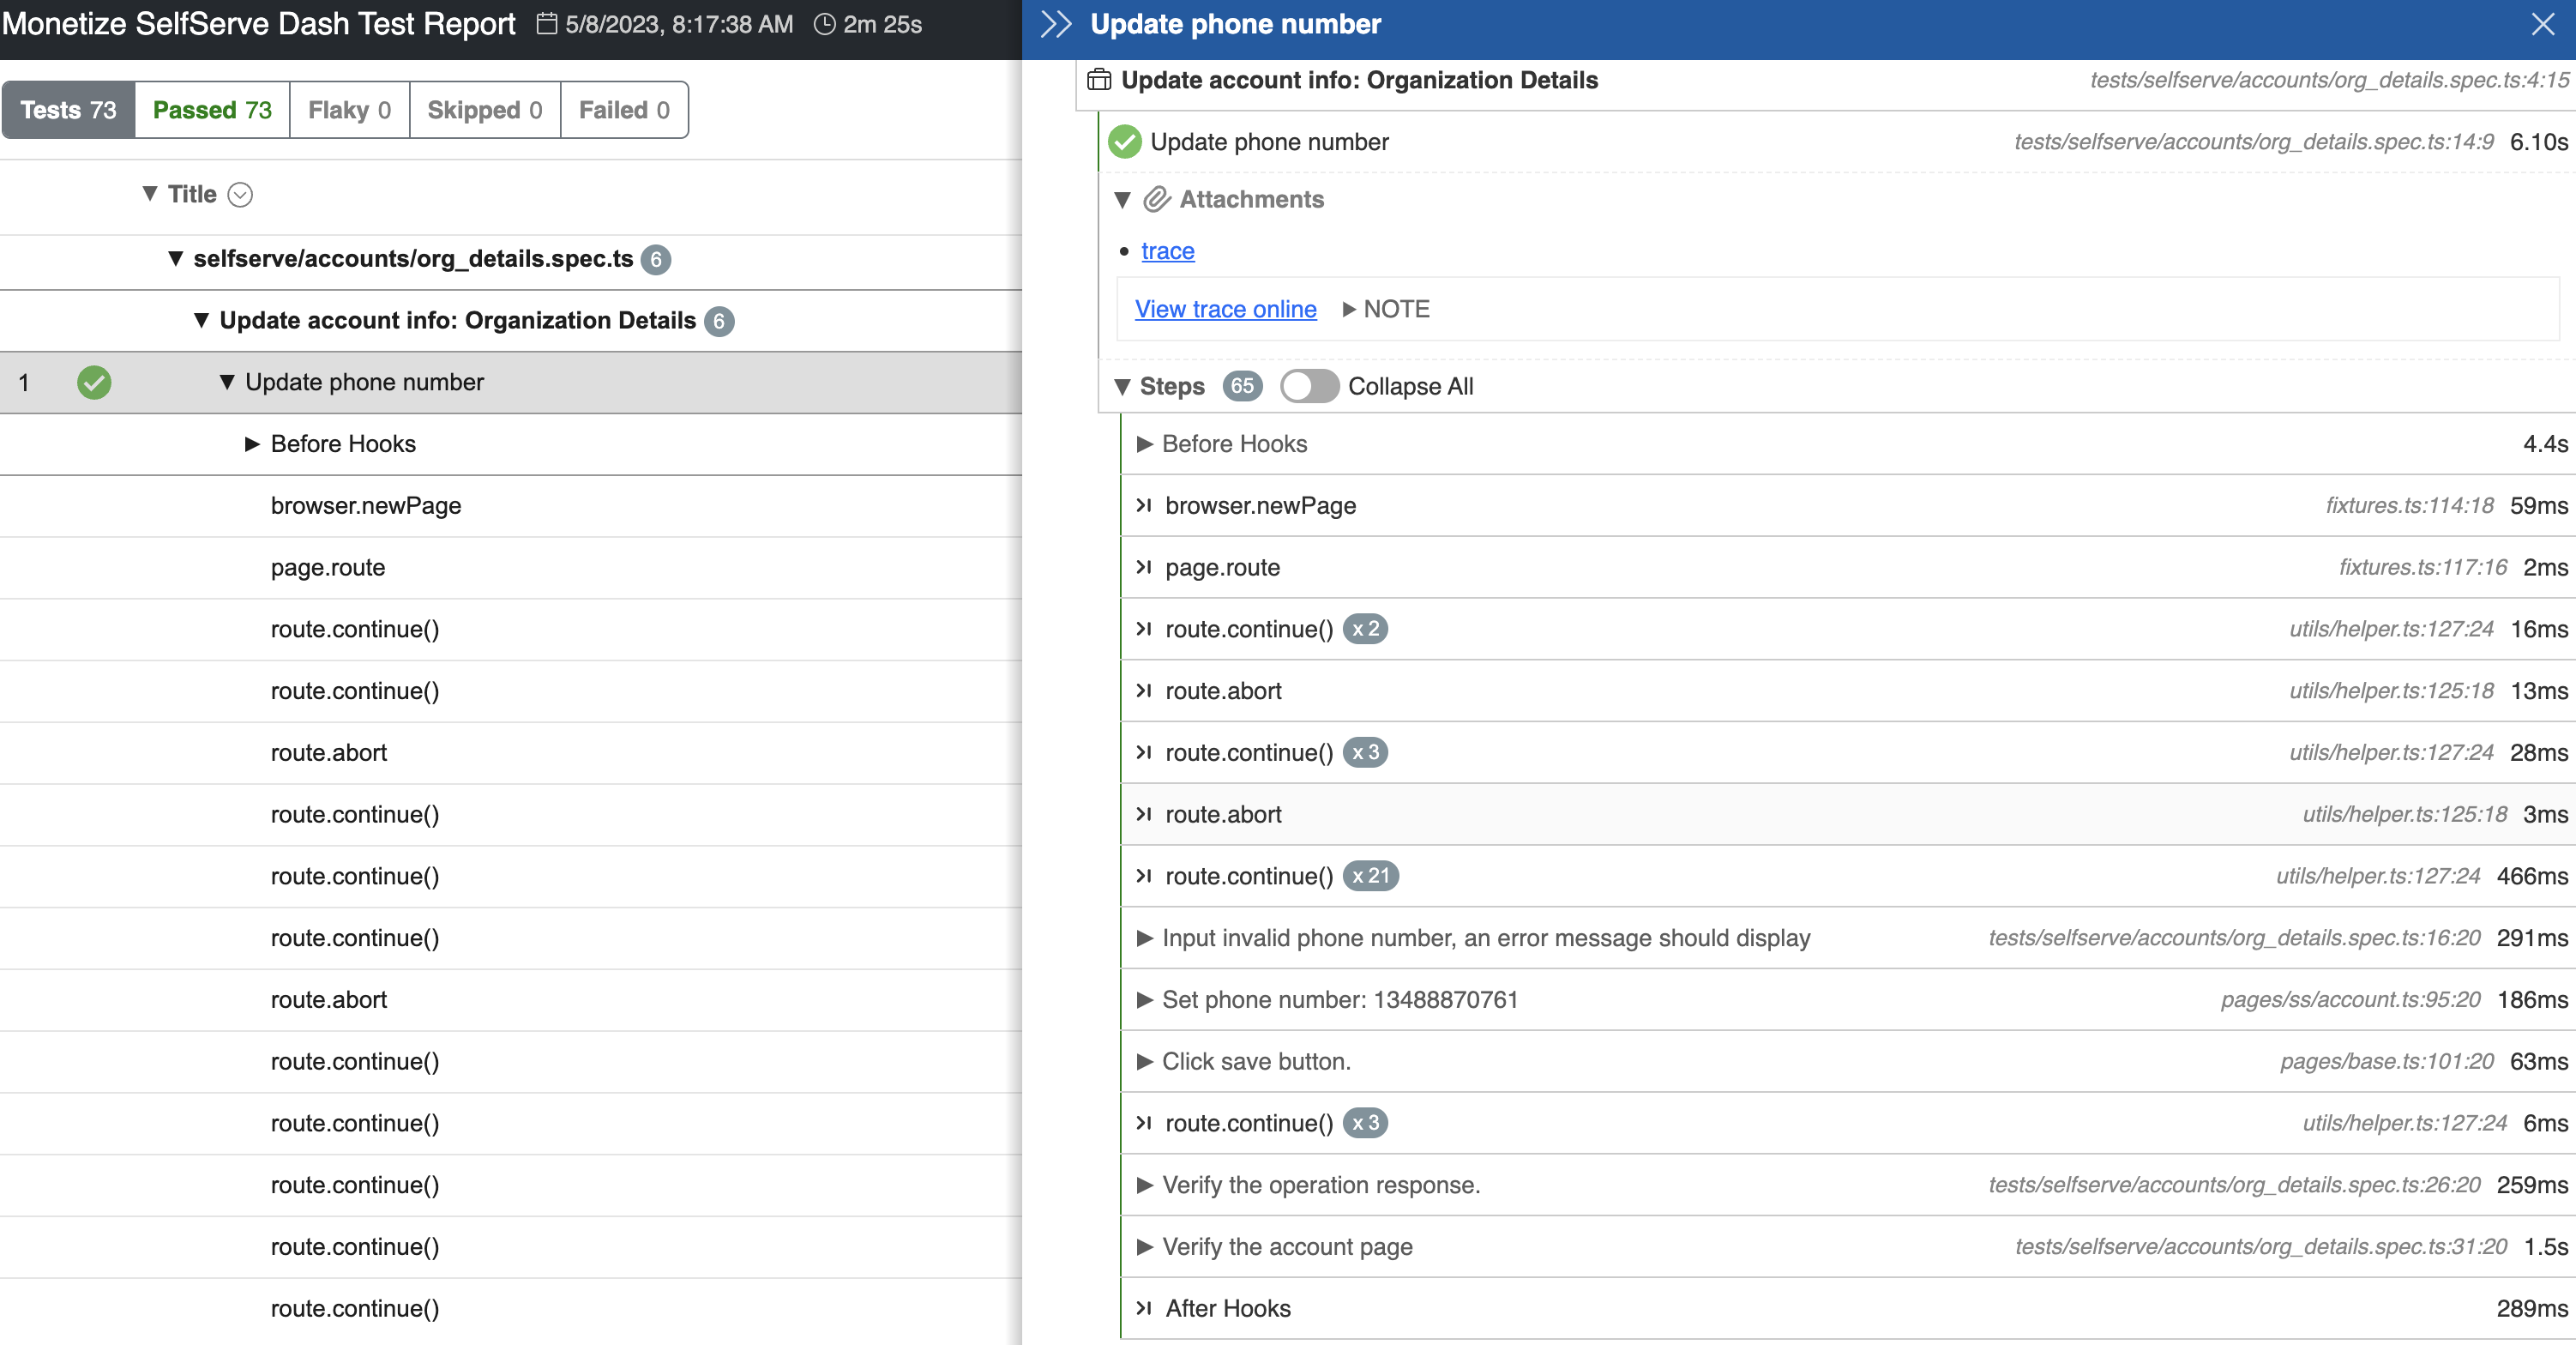
Task: Click the calendar date icon in header
Action: (x=546, y=24)
